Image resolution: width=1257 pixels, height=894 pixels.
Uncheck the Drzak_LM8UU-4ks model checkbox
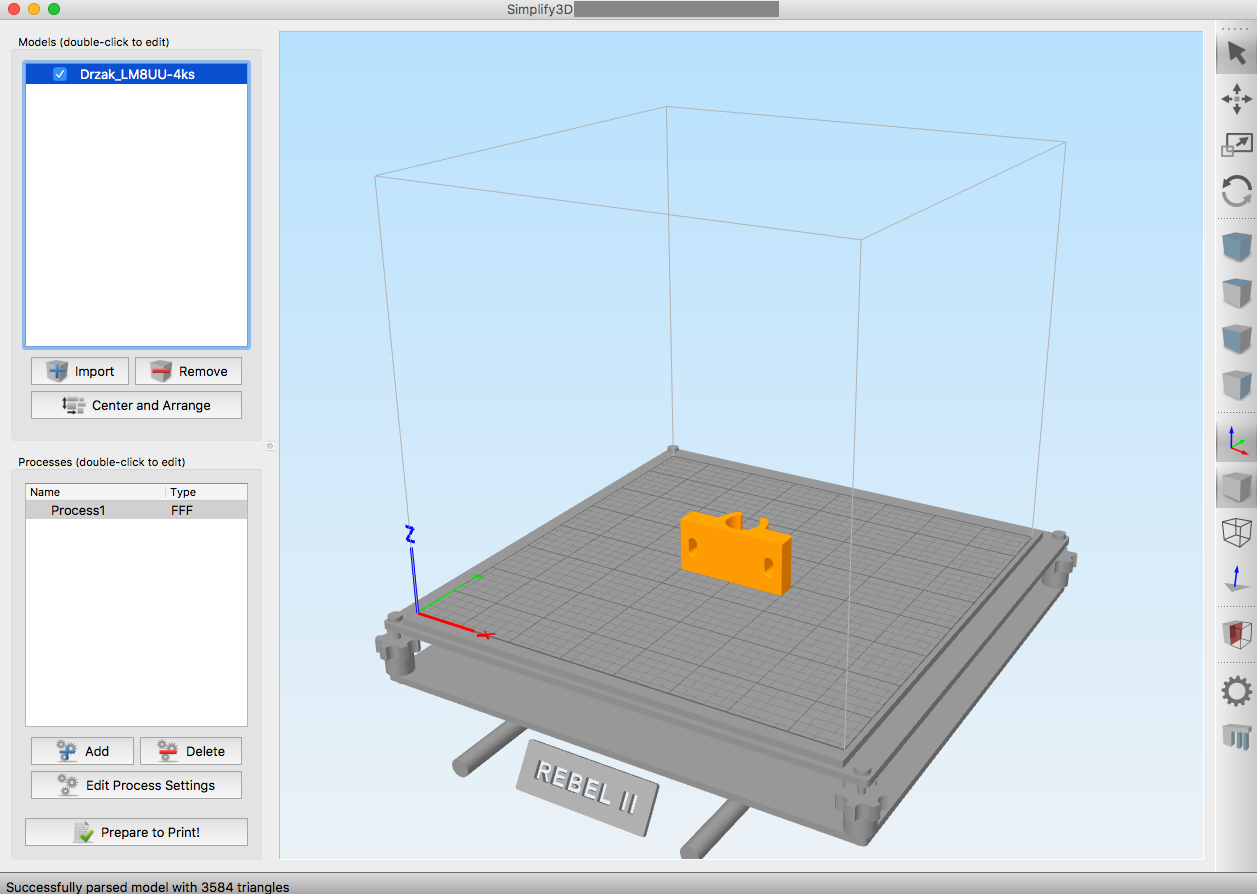(60, 74)
